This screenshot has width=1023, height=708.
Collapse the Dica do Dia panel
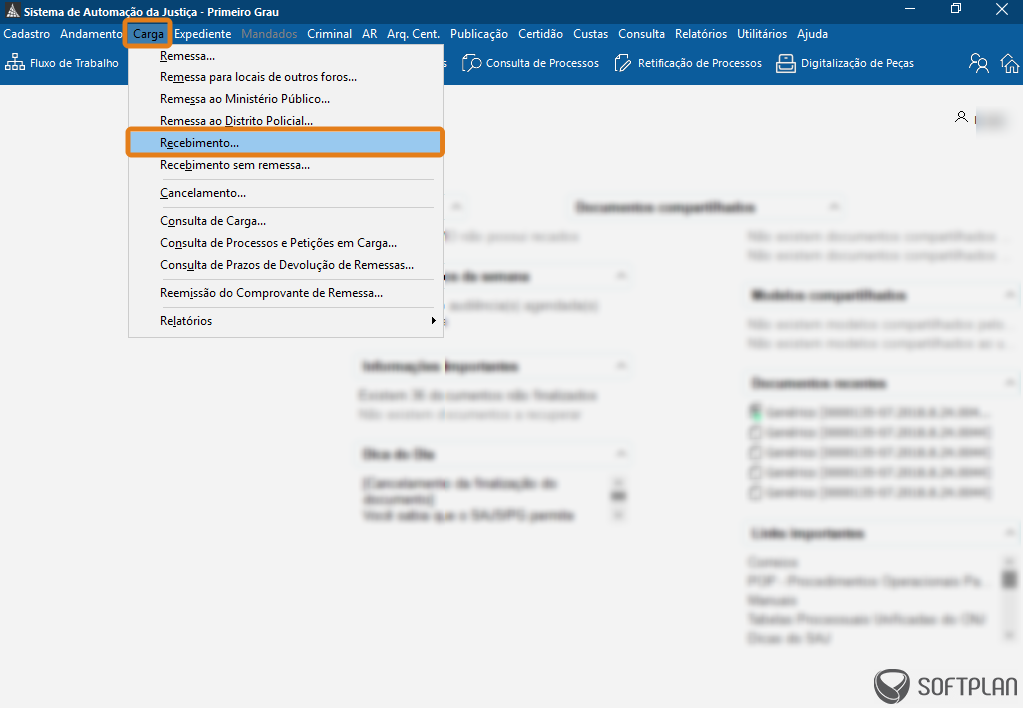click(621, 454)
